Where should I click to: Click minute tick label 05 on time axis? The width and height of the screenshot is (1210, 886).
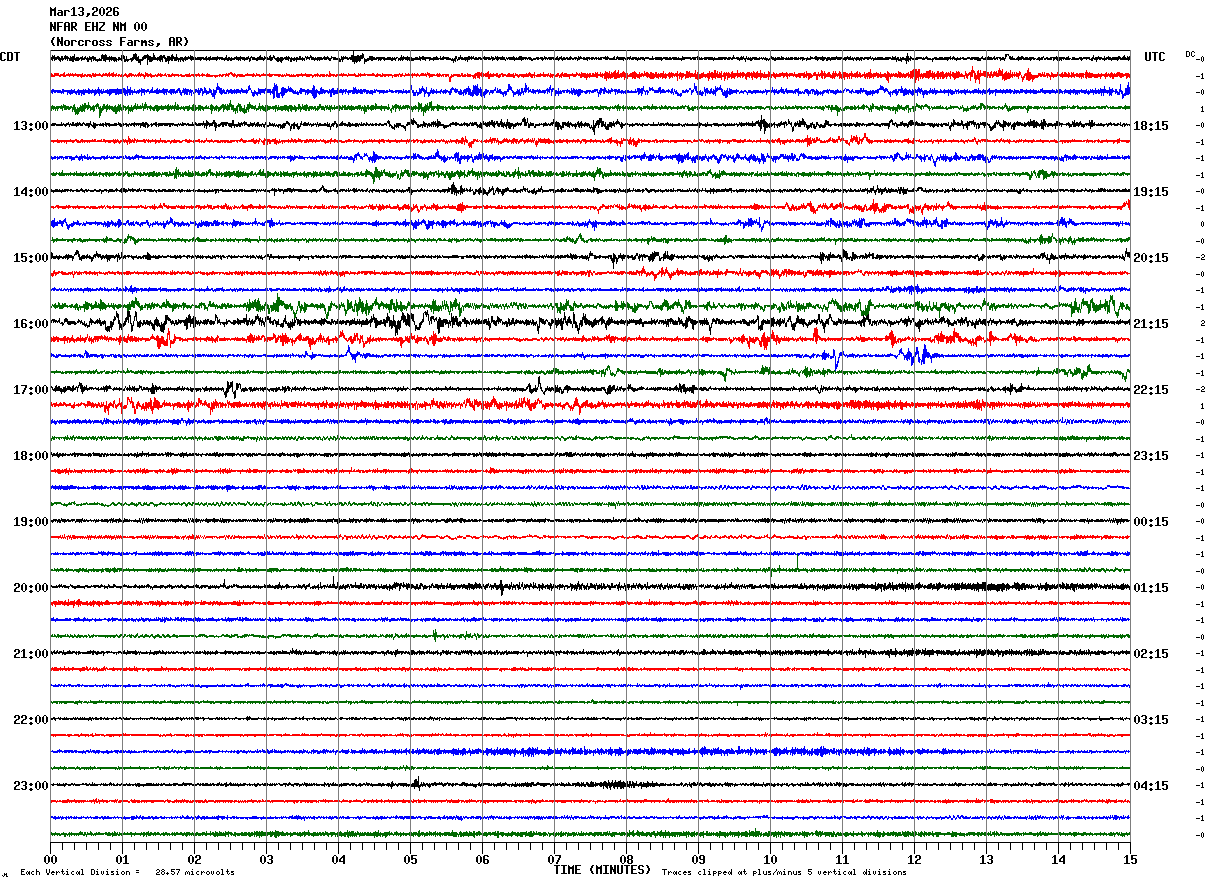410,859
